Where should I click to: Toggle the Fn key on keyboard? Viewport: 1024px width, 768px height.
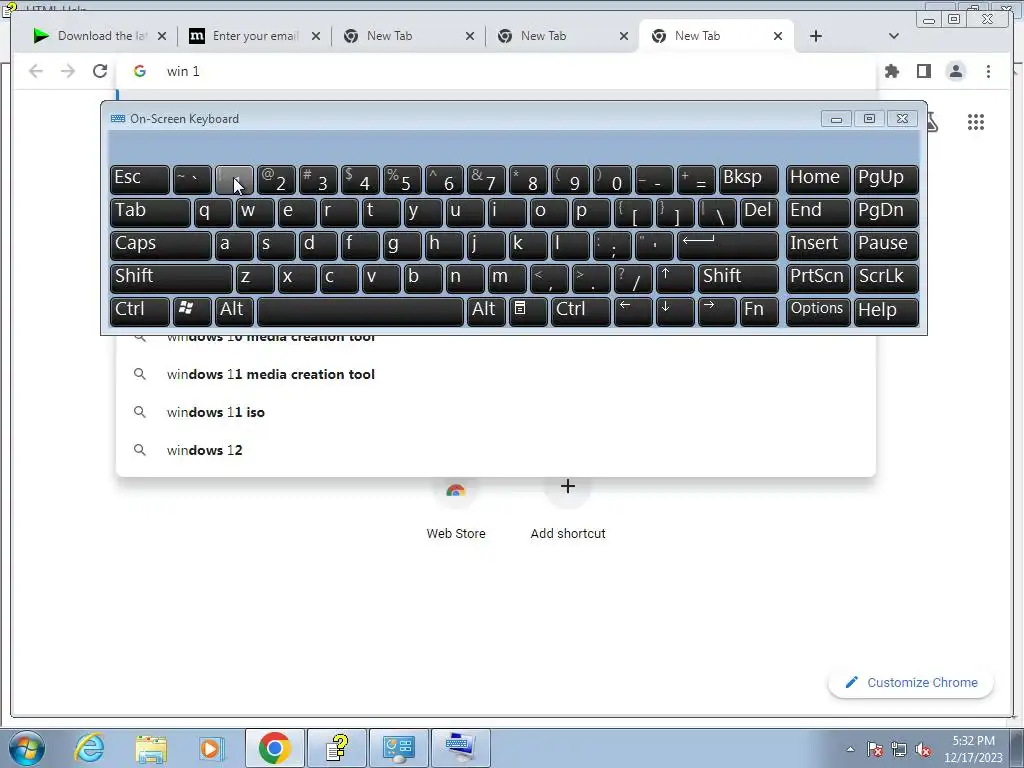[759, 311]
